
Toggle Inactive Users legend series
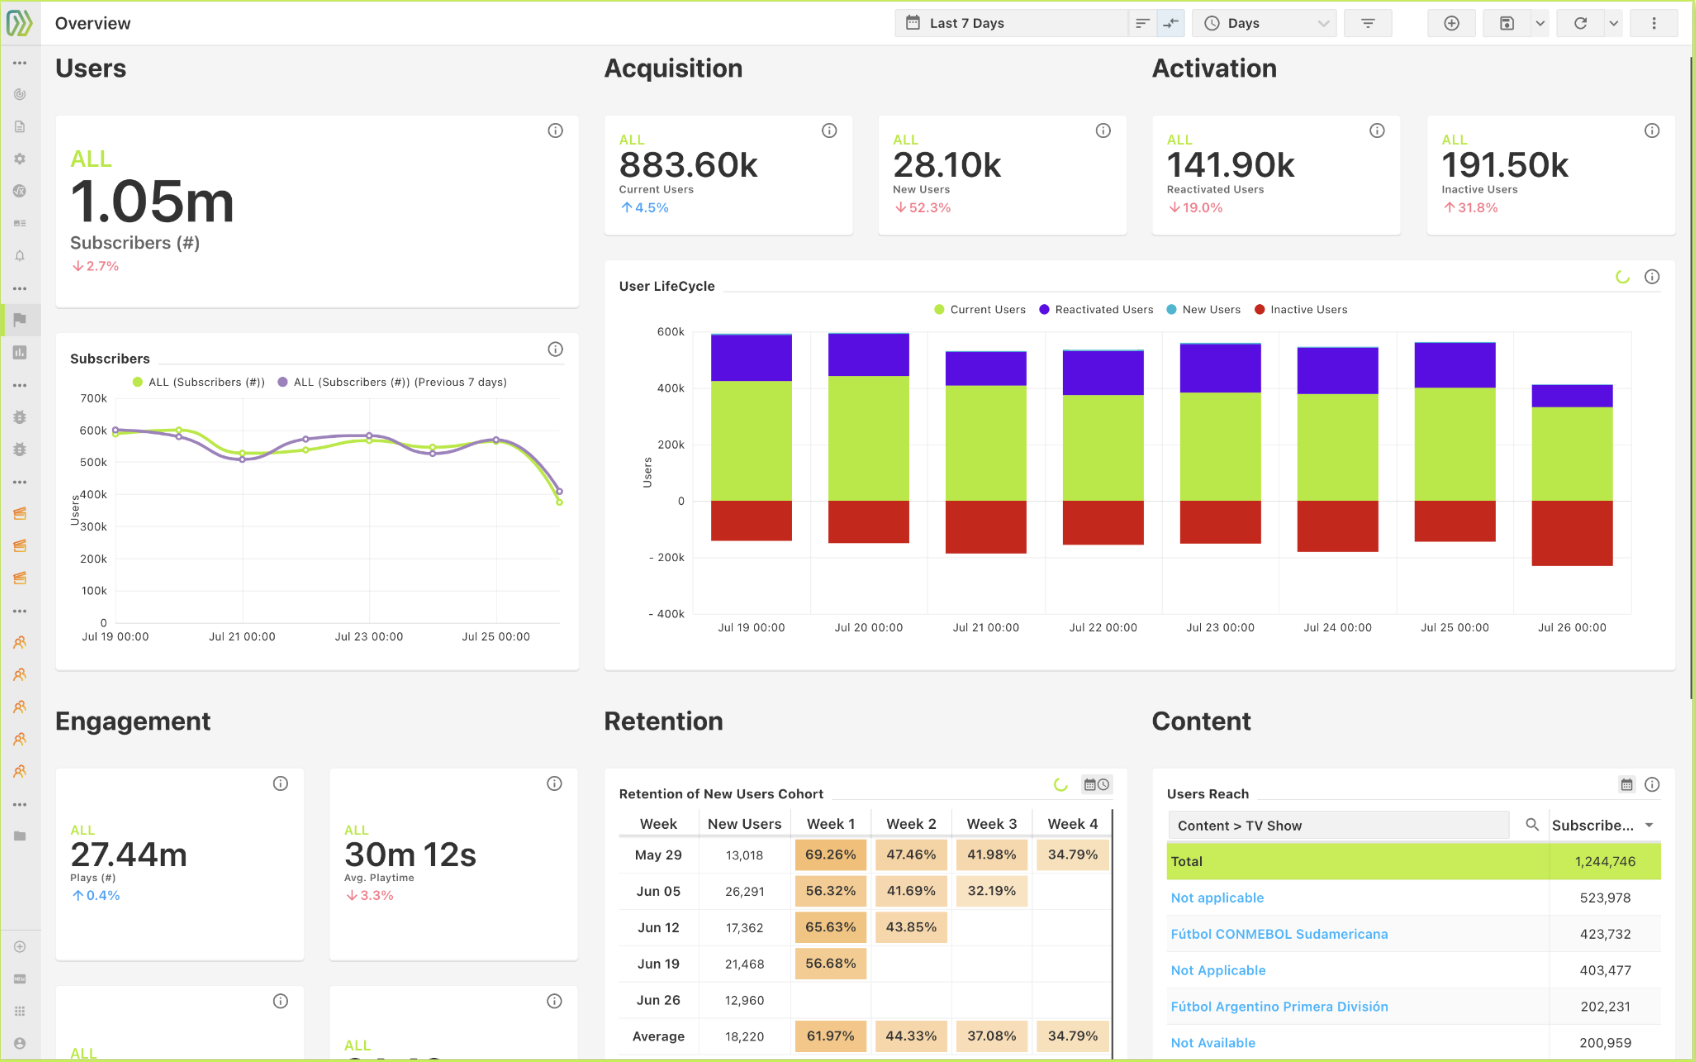tap(1301, 310)
